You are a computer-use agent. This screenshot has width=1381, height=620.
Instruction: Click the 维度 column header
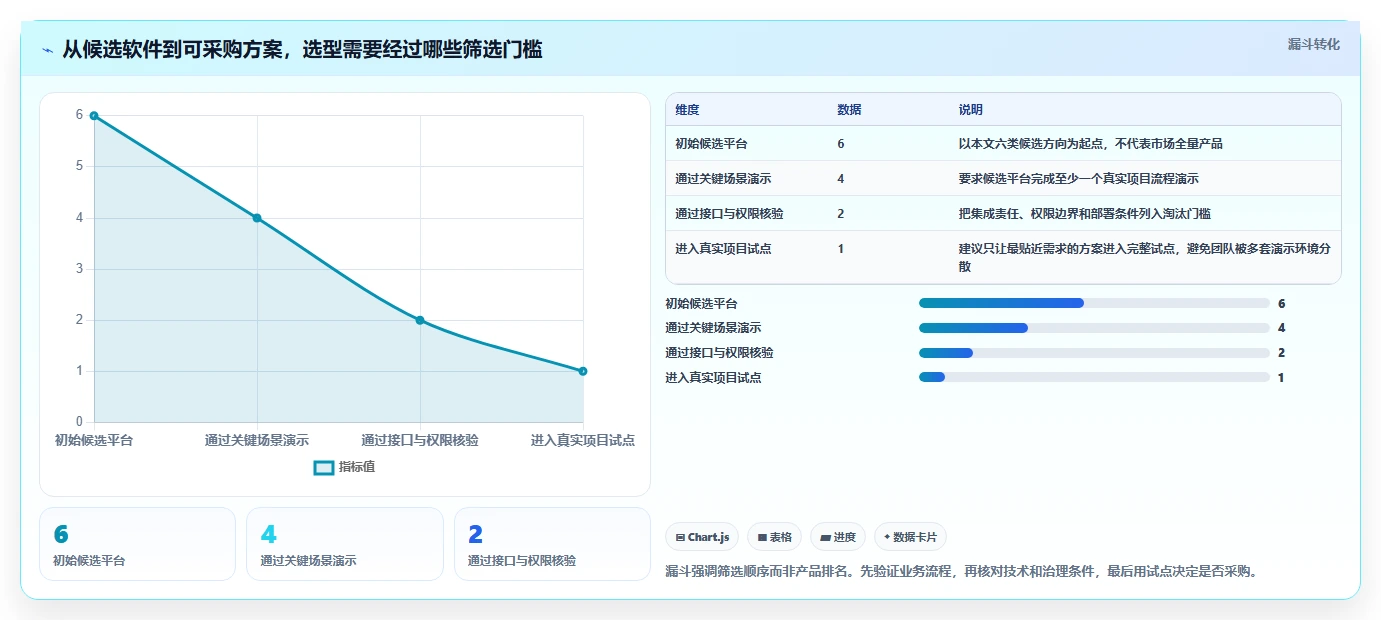pyautogui.click(x=687, y=110)
